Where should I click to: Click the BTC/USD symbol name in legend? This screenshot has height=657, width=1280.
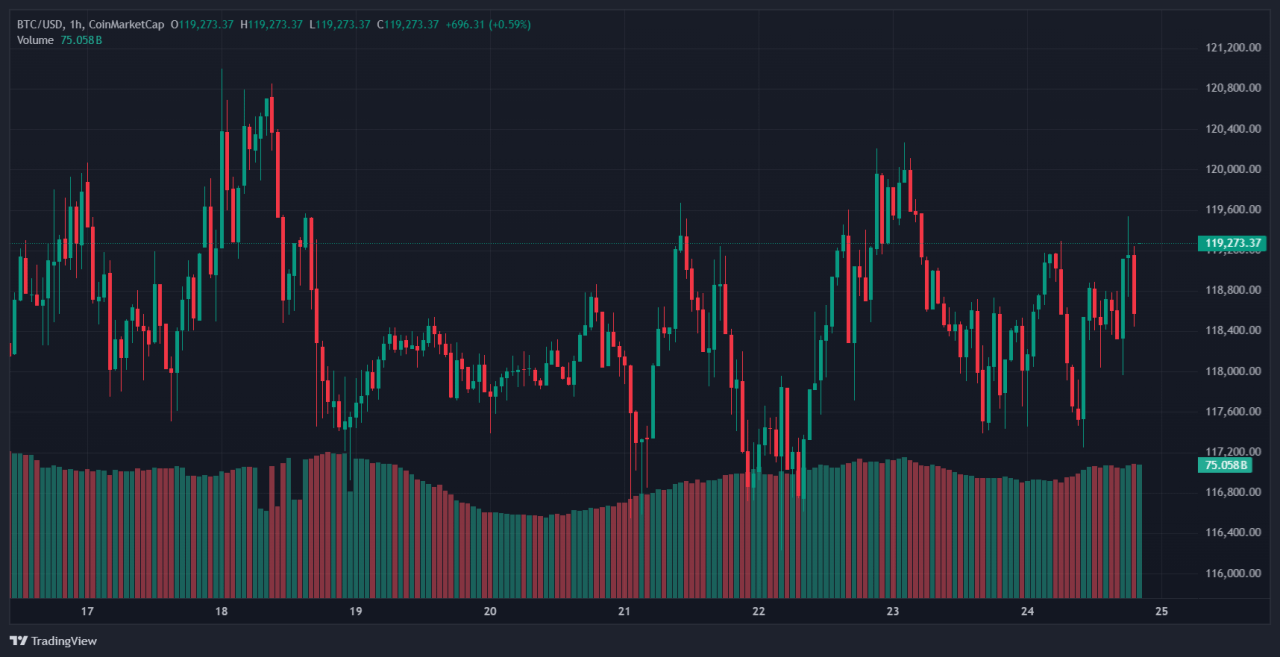[38, 24]
